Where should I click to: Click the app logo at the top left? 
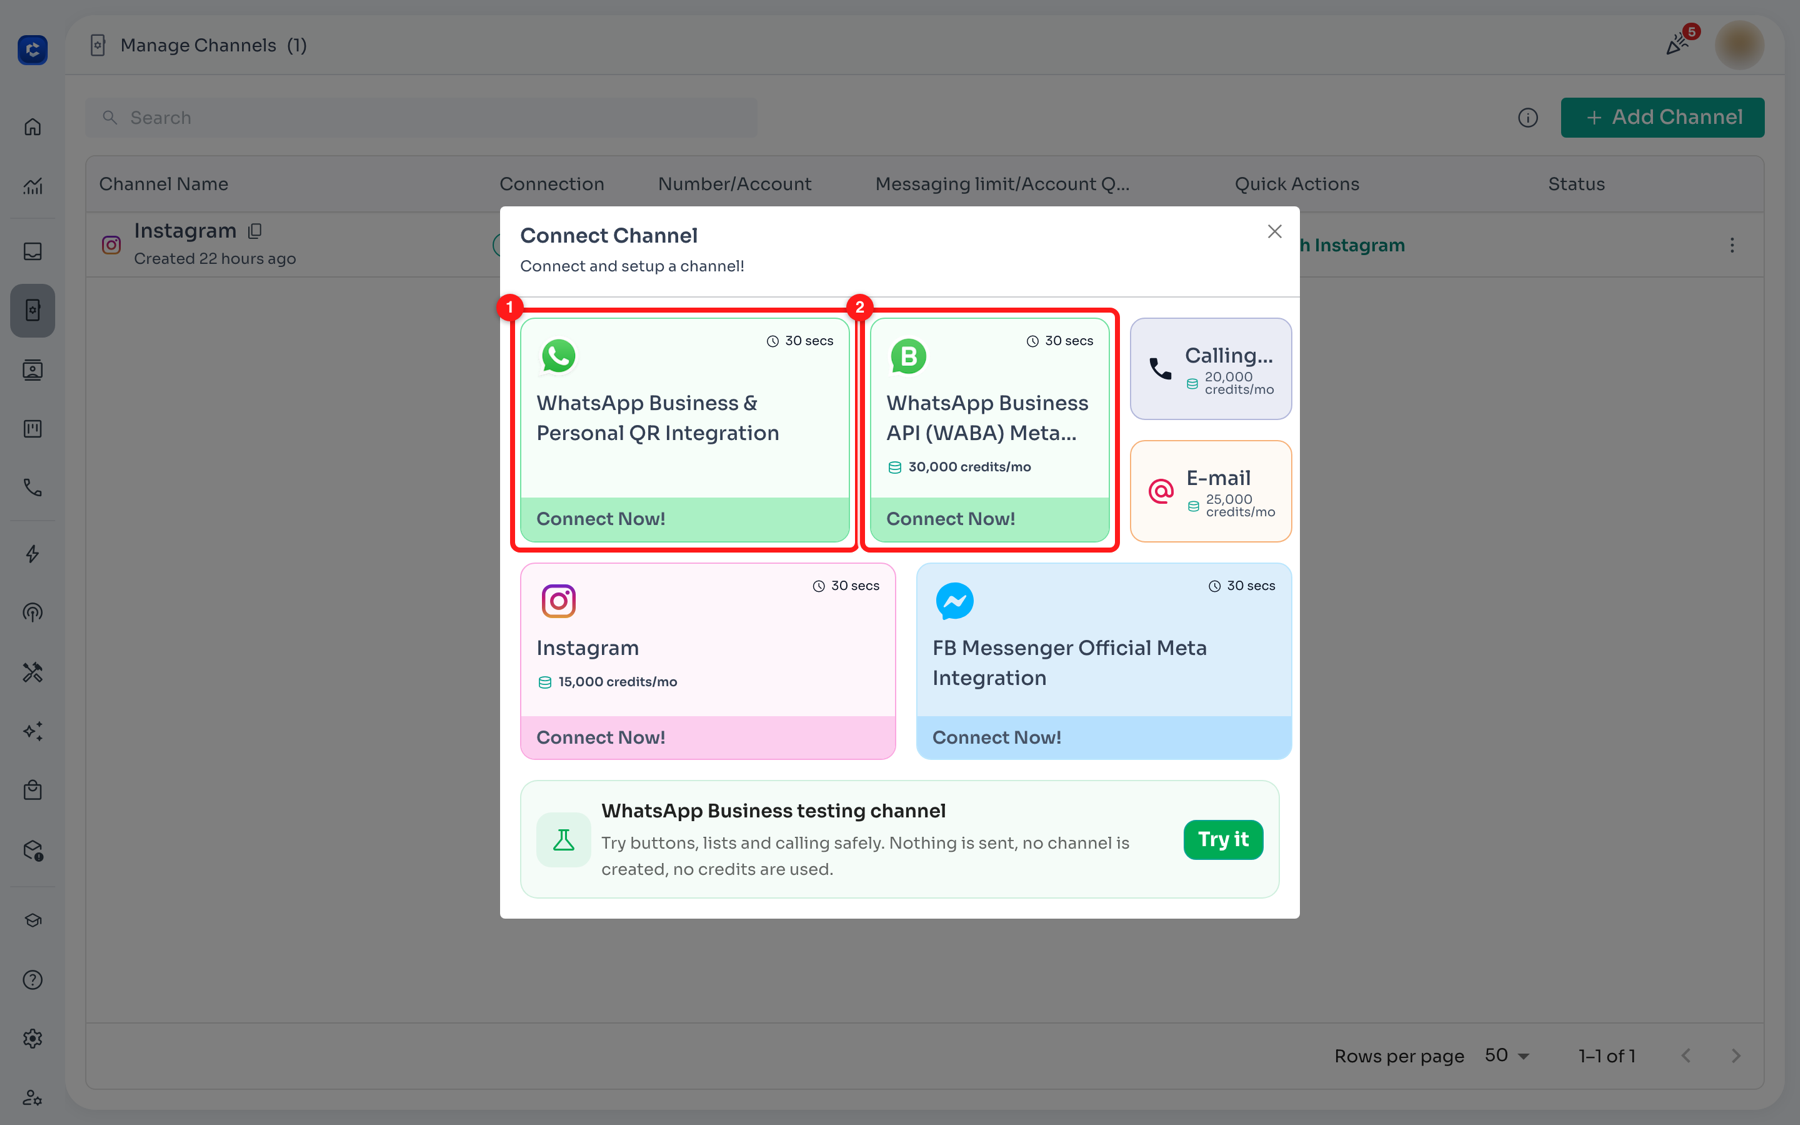click(33, 49)
